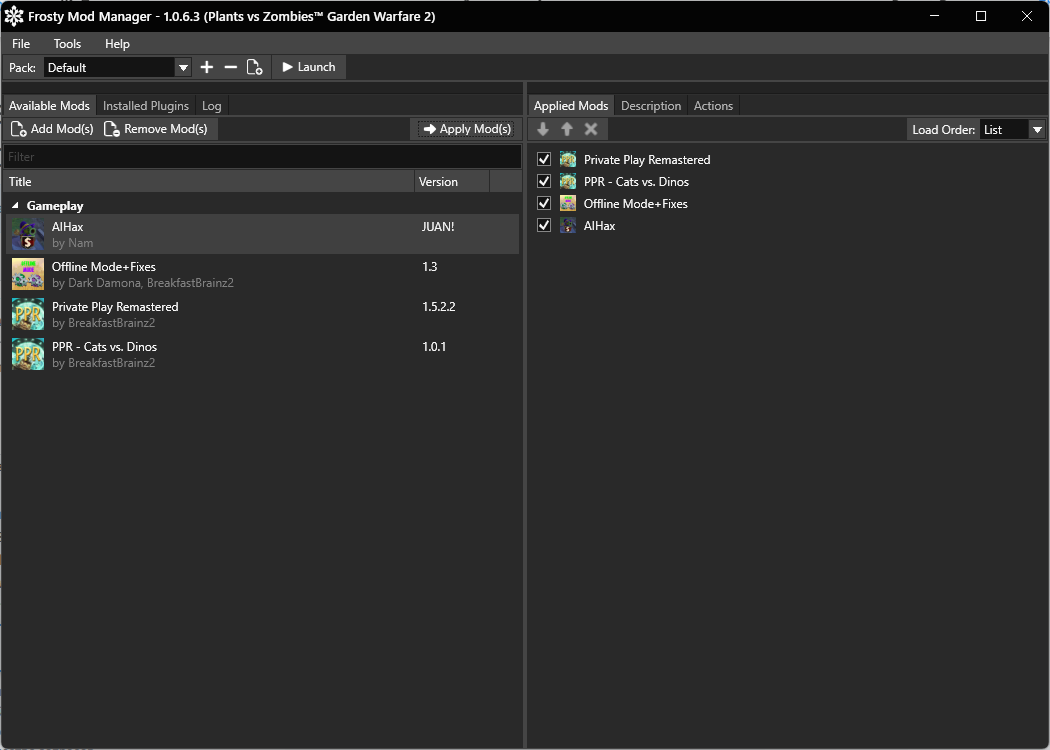This screenshot has height=750, width=1050.
Task: Move selected applied mod up with arrow
Action: [x=567, y=129]
